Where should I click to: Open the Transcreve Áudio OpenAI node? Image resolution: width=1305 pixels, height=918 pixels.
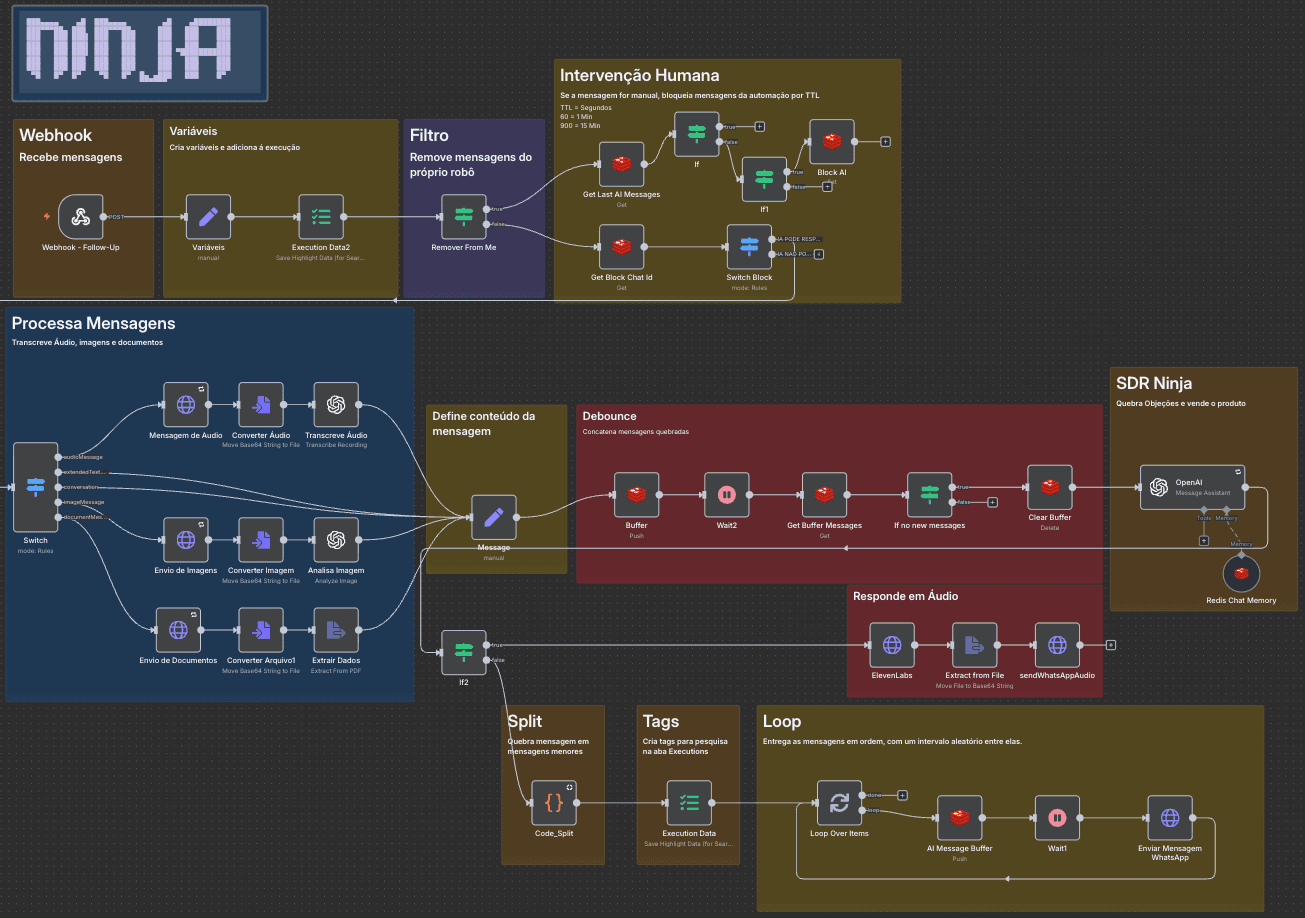(x=336, y=405)
